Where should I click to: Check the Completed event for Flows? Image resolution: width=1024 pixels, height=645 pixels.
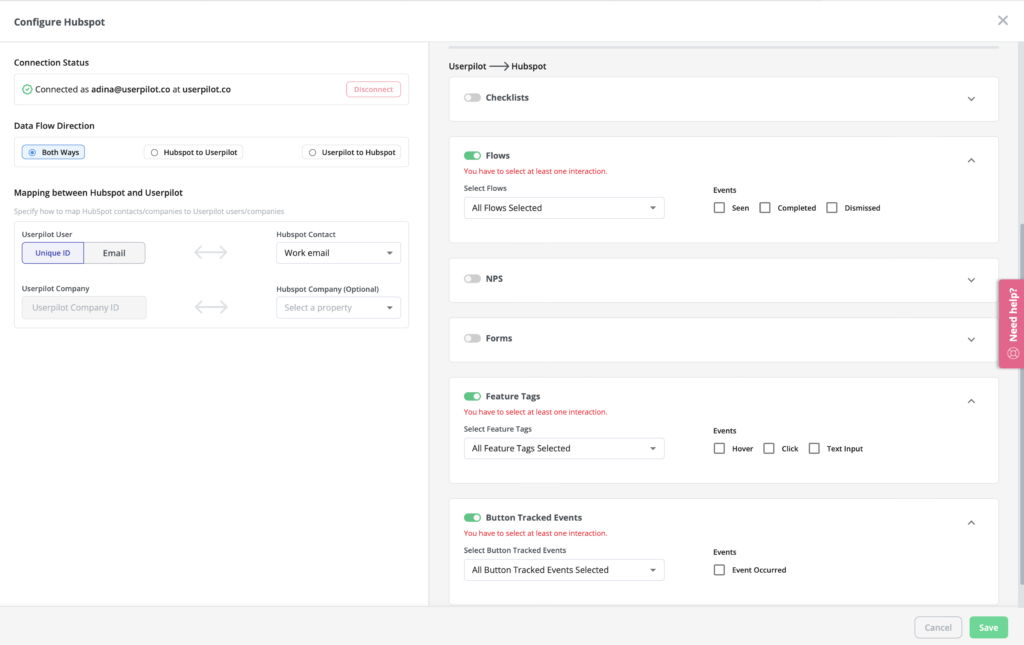point(765,208)
